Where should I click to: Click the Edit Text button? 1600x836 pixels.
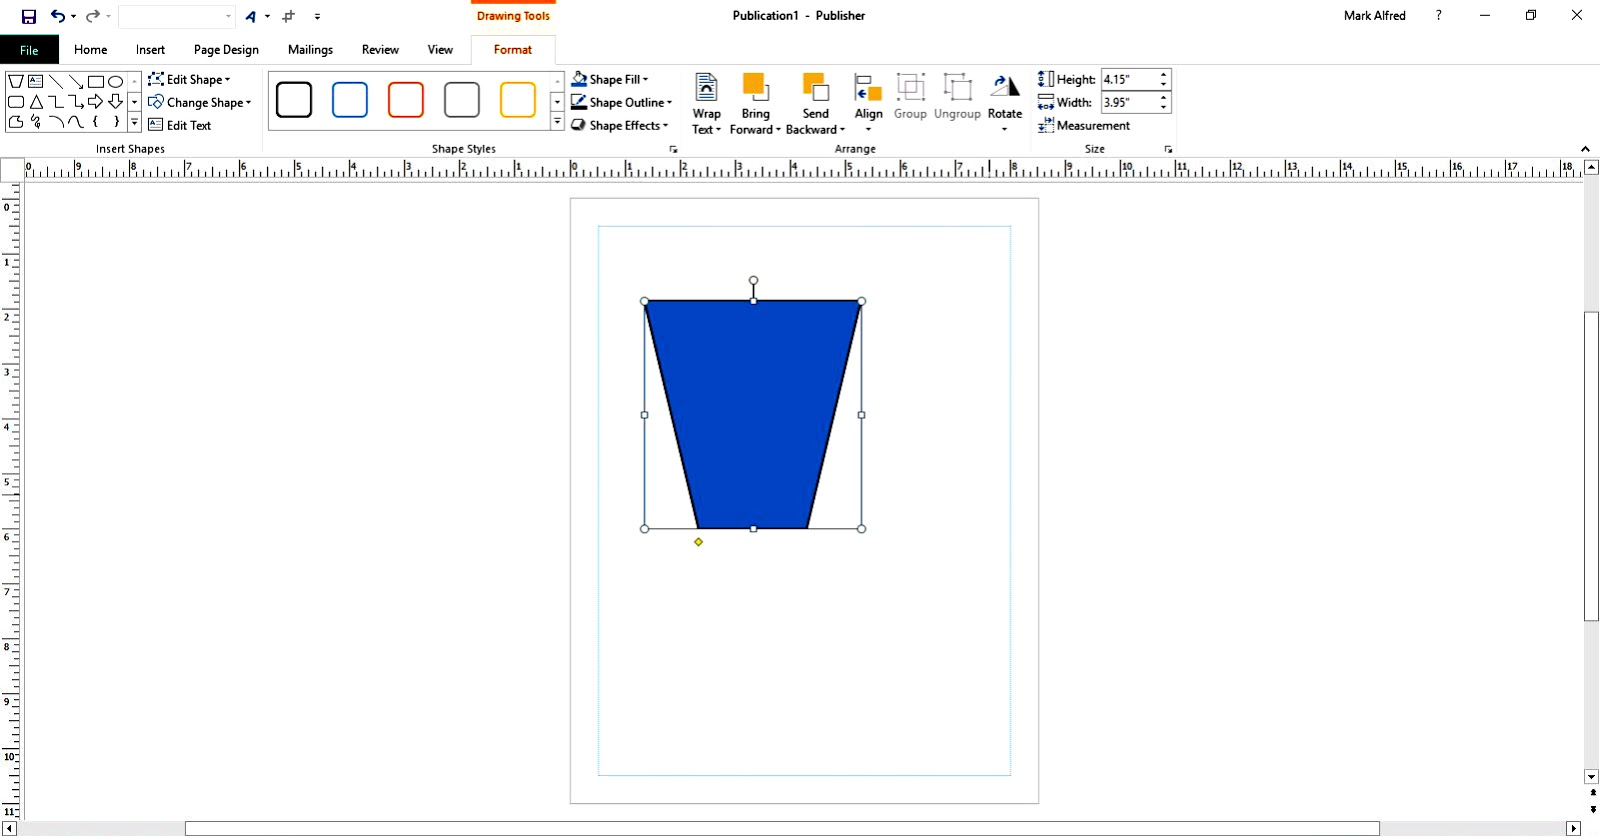(180, 125)
